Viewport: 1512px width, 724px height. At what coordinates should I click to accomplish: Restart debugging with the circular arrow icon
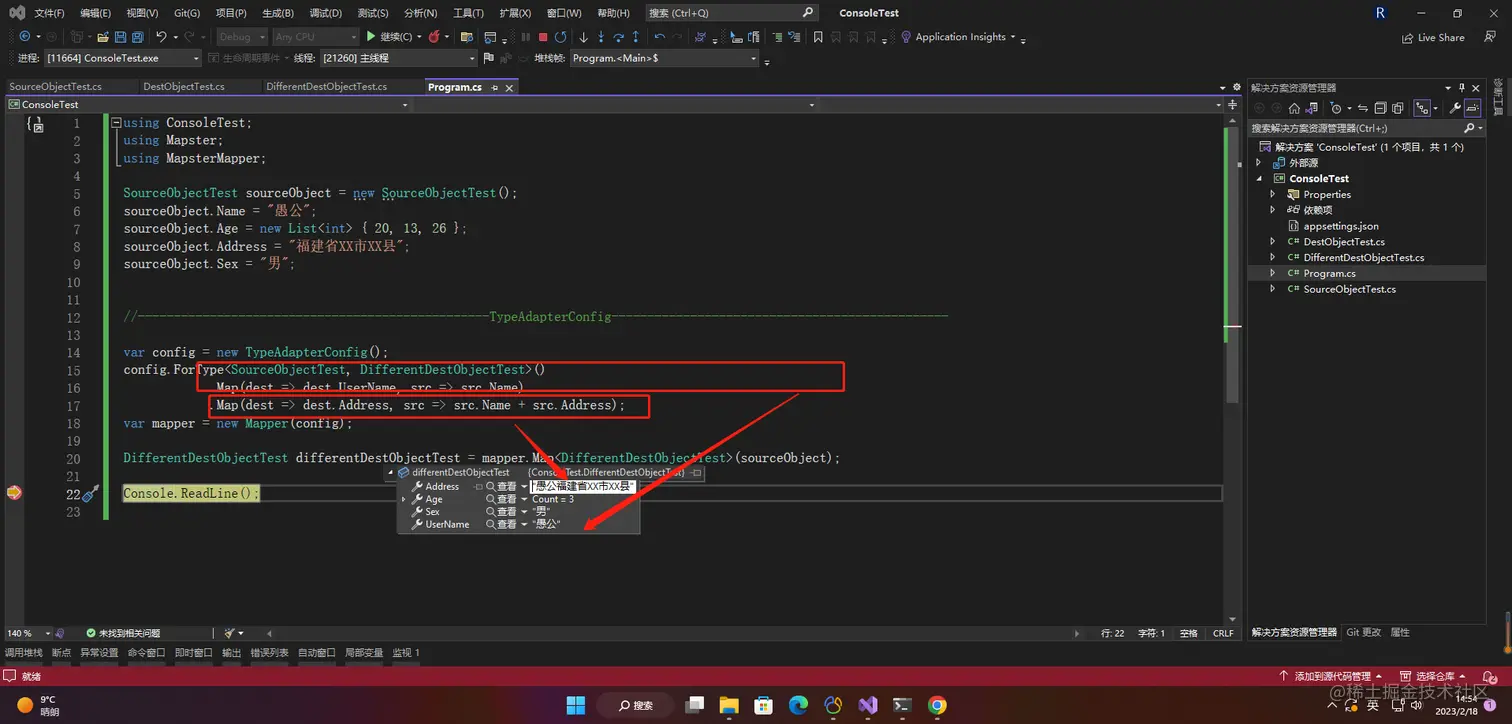[x=558, y=37]
